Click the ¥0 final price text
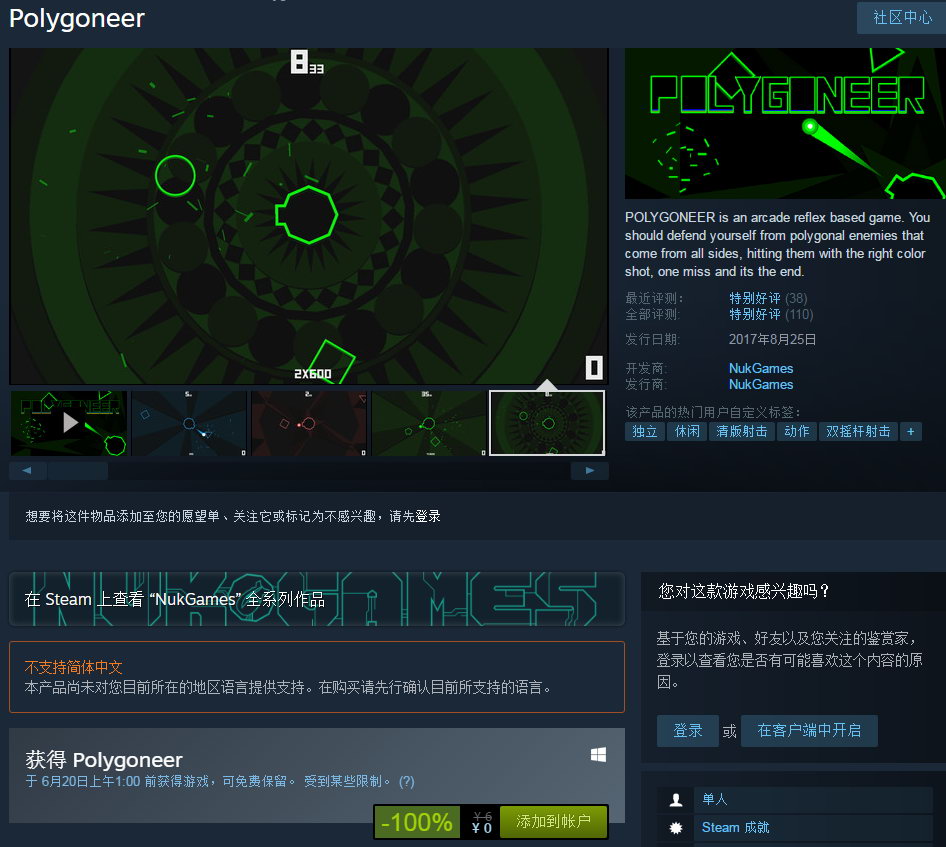946x847 pixels. click(x=481, y=828)
